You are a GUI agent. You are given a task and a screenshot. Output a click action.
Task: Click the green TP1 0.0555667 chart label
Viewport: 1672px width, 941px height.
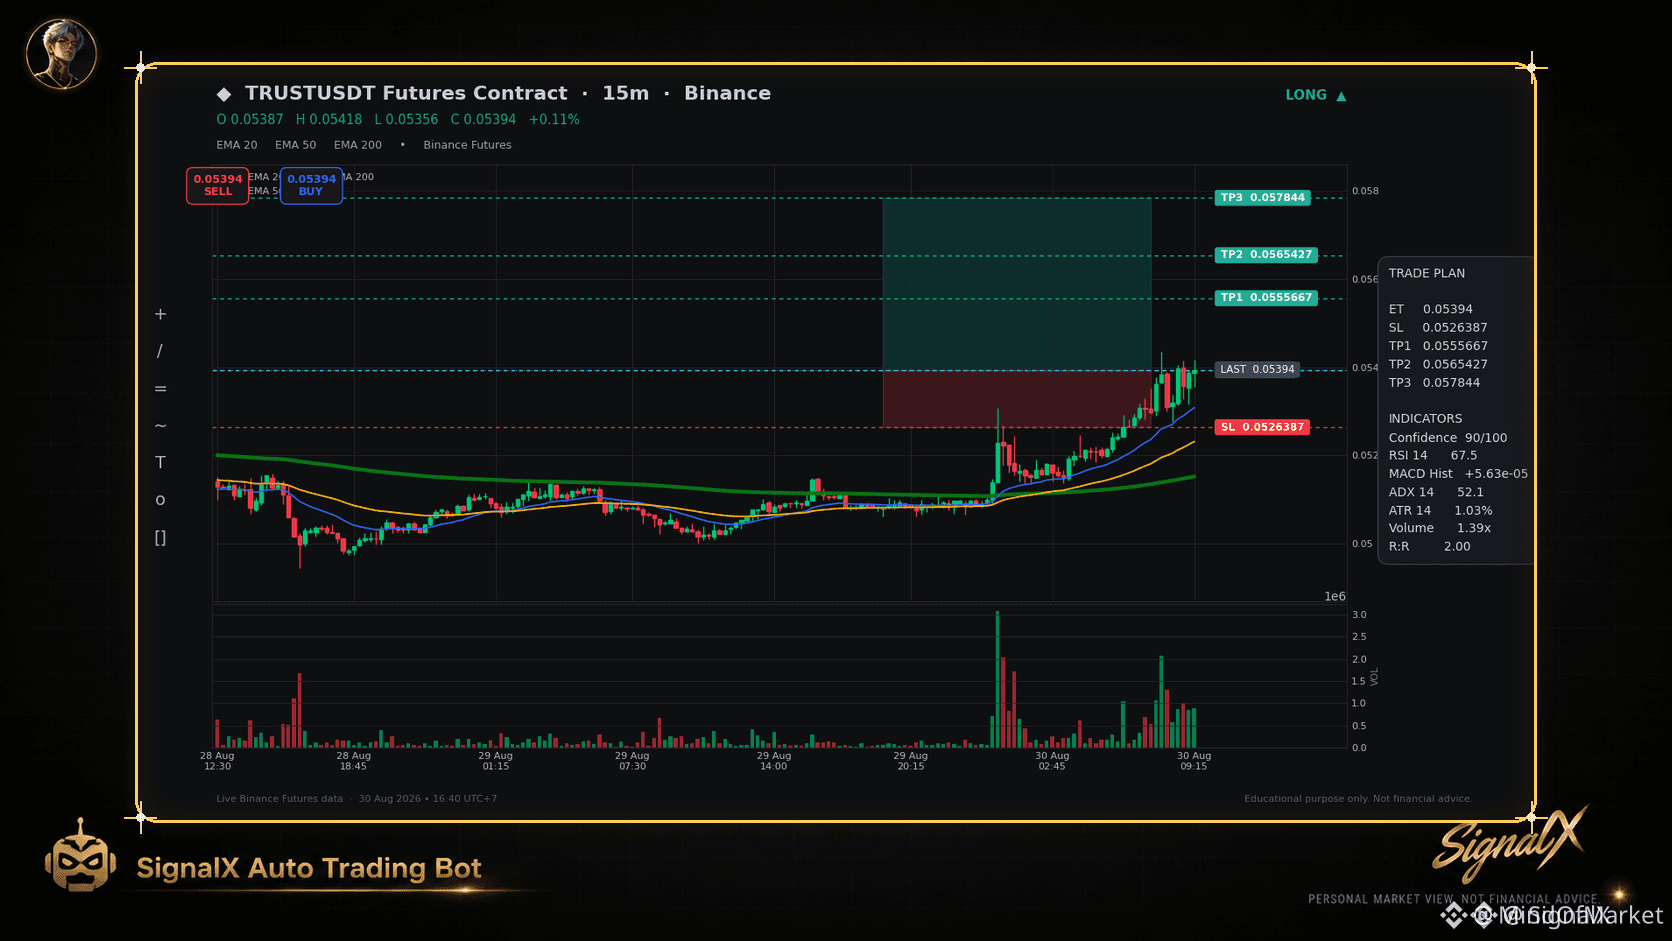click(x=1266, y=298)
